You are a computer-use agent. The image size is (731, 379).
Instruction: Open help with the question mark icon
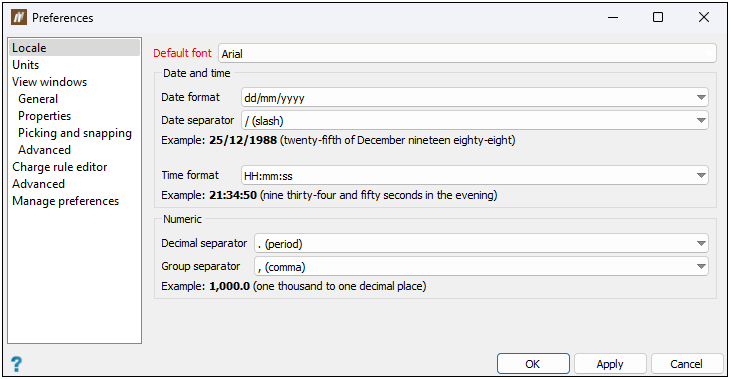click(16, 364)
